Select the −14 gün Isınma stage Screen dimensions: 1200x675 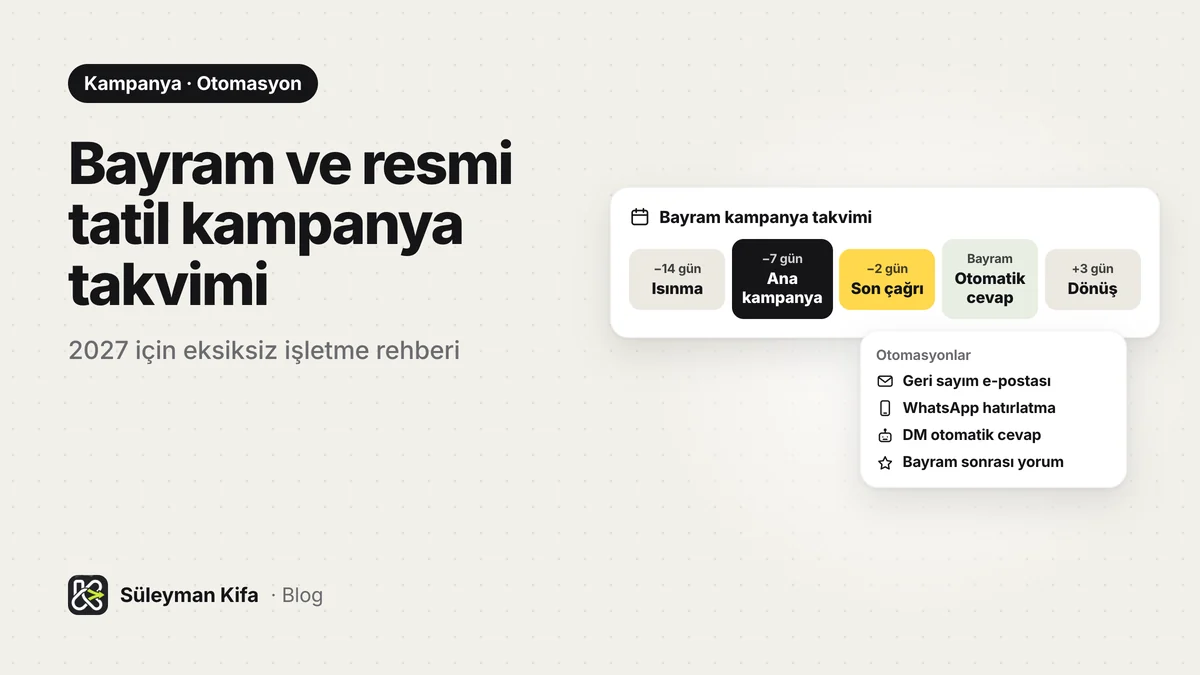[x=677, y=279]
